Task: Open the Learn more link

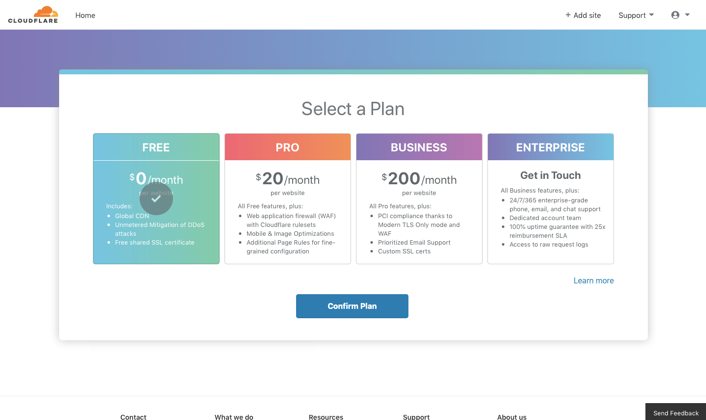Action: point(593,280)
